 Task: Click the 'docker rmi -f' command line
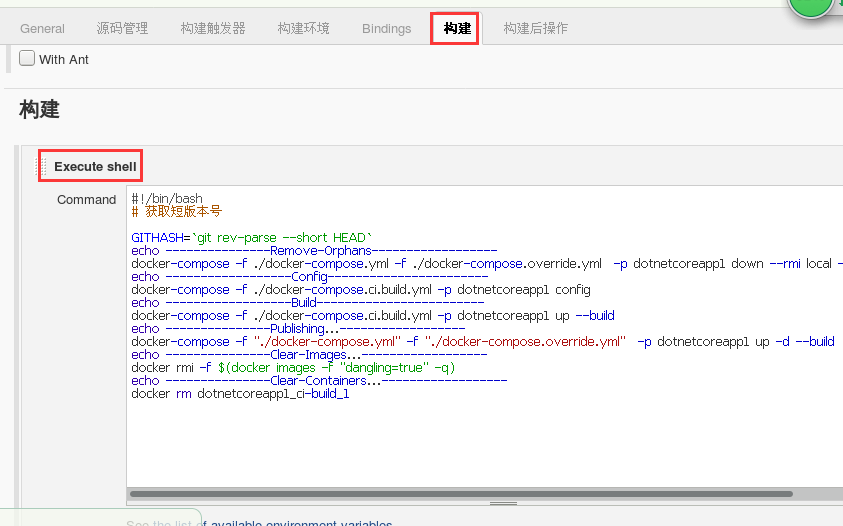pos(294,368)
